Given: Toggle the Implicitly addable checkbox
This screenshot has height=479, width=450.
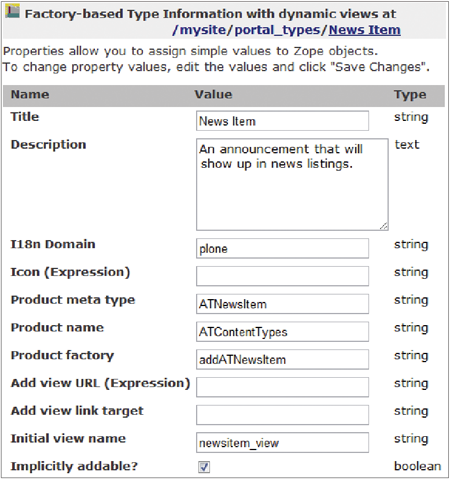Looking at the screenshot, I should (x=204, y=467).
